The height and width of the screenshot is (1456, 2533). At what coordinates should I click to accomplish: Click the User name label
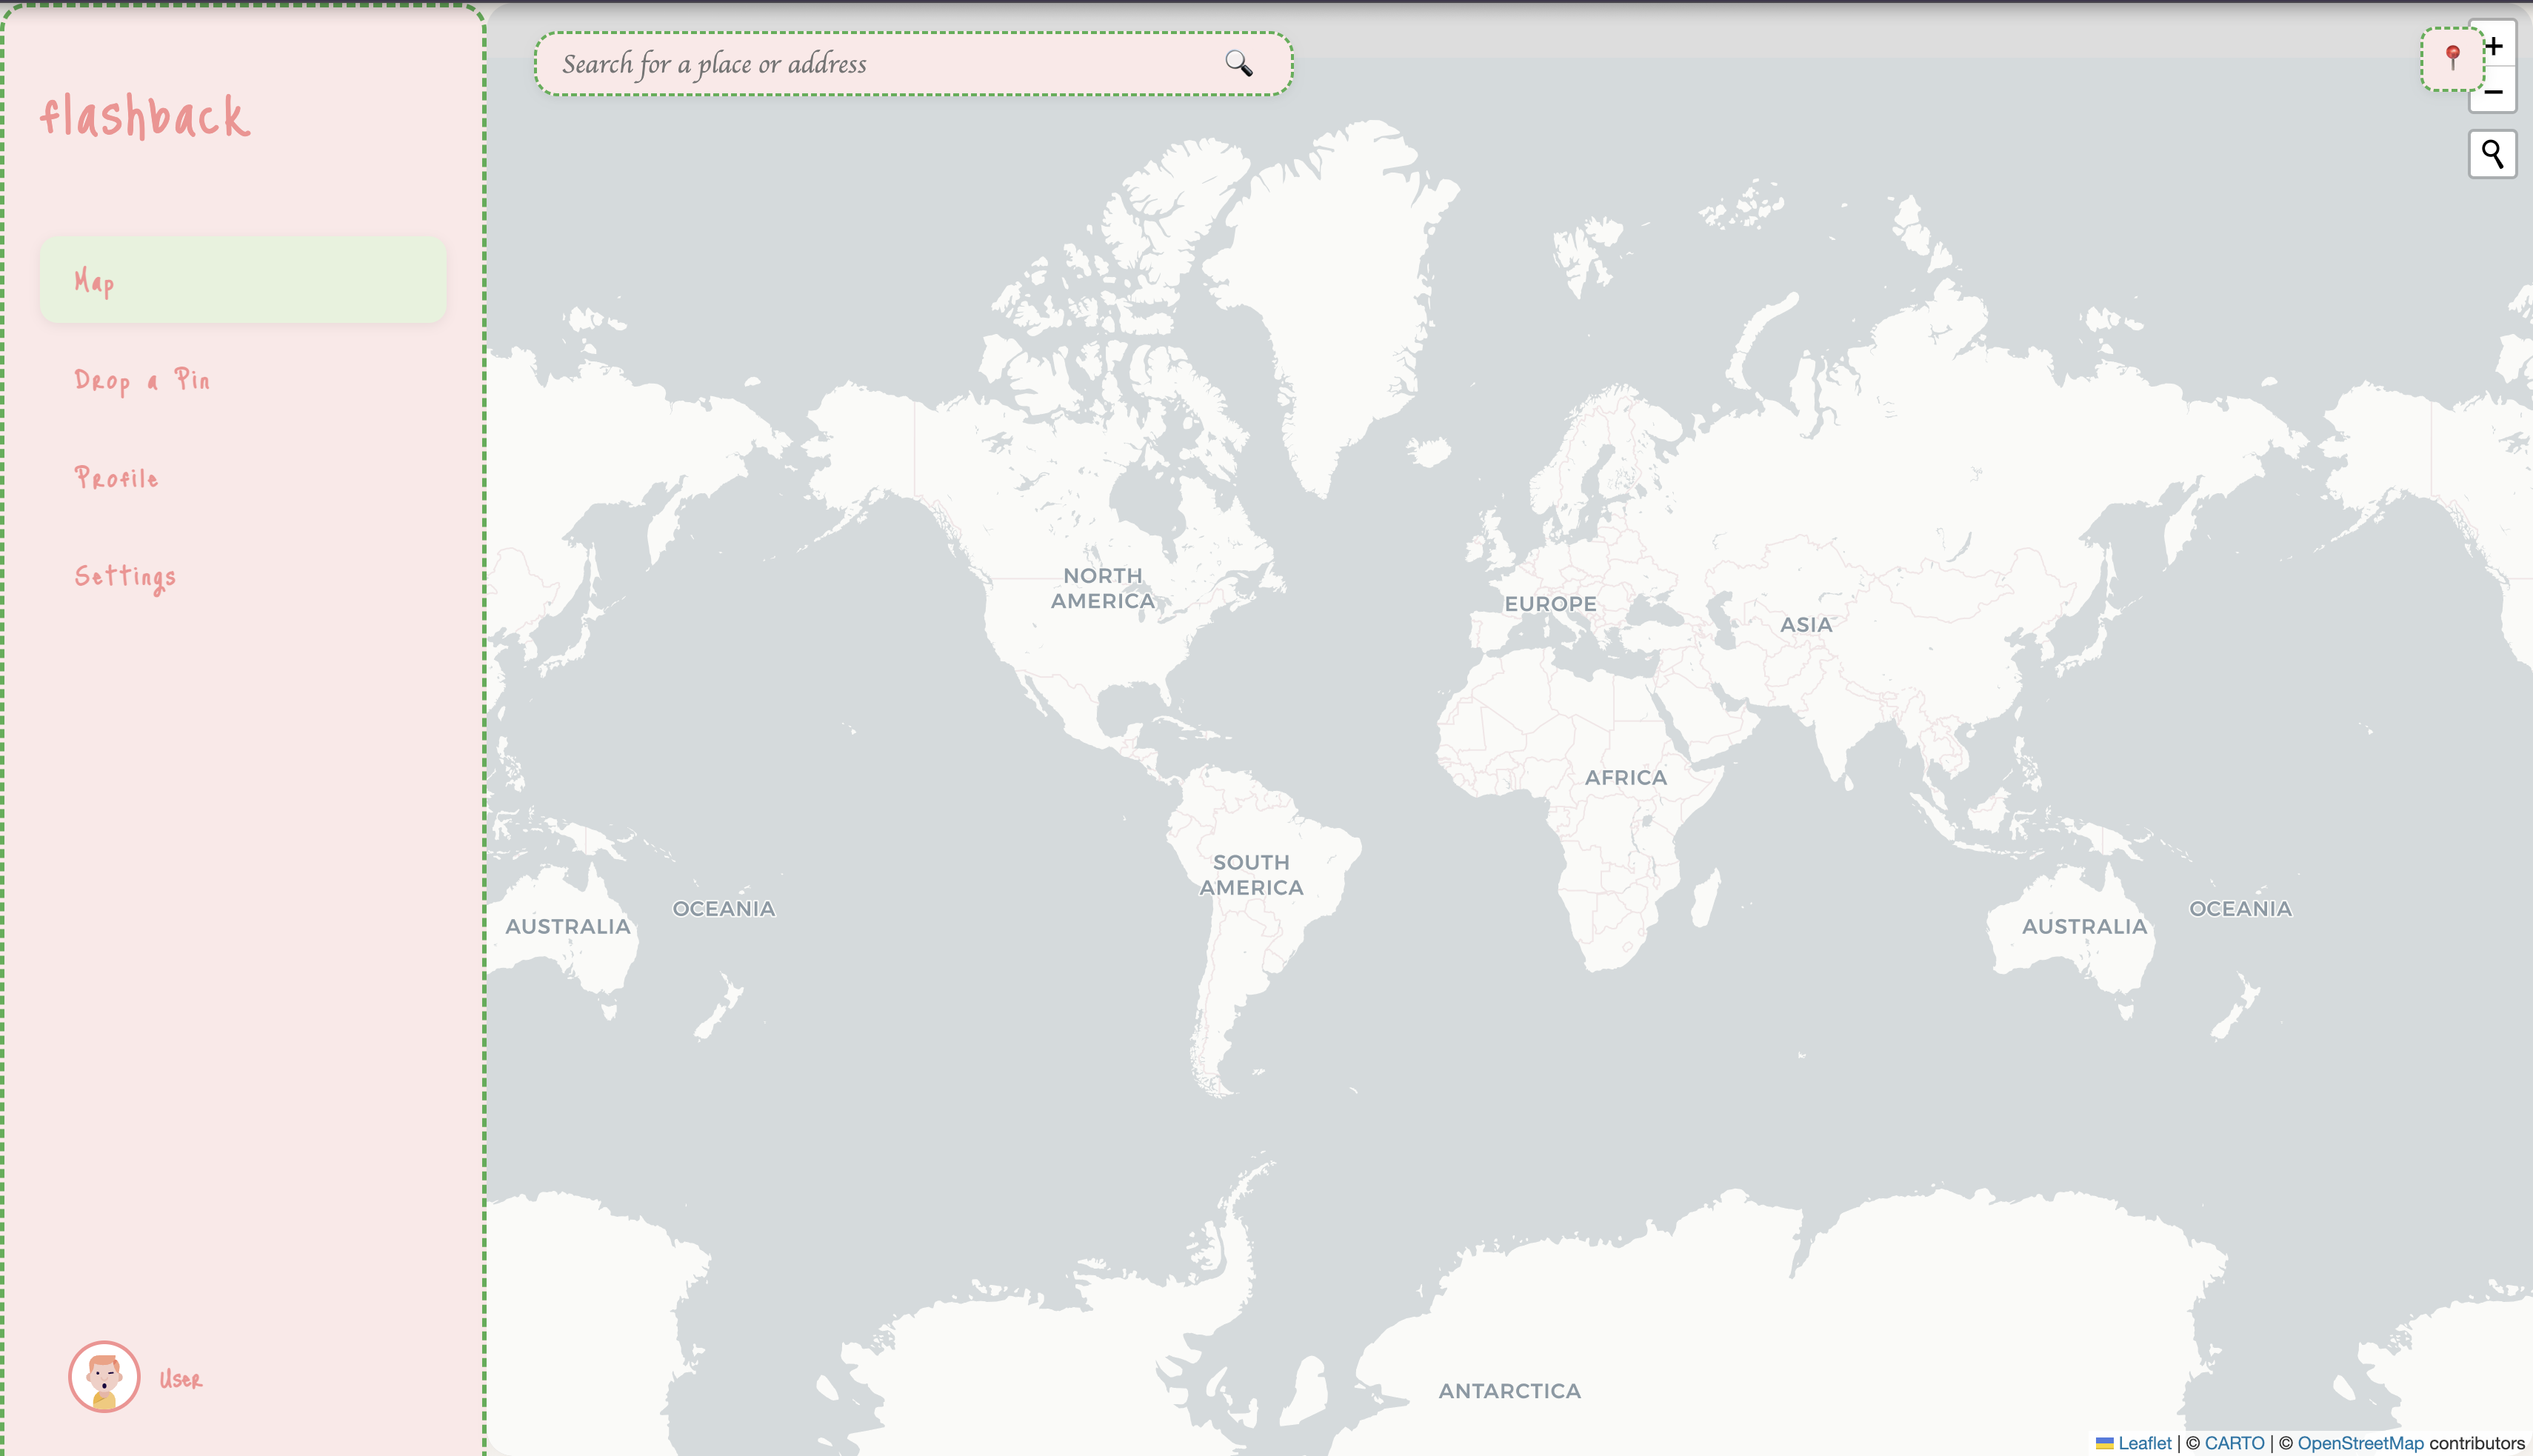pos(181,1379)
